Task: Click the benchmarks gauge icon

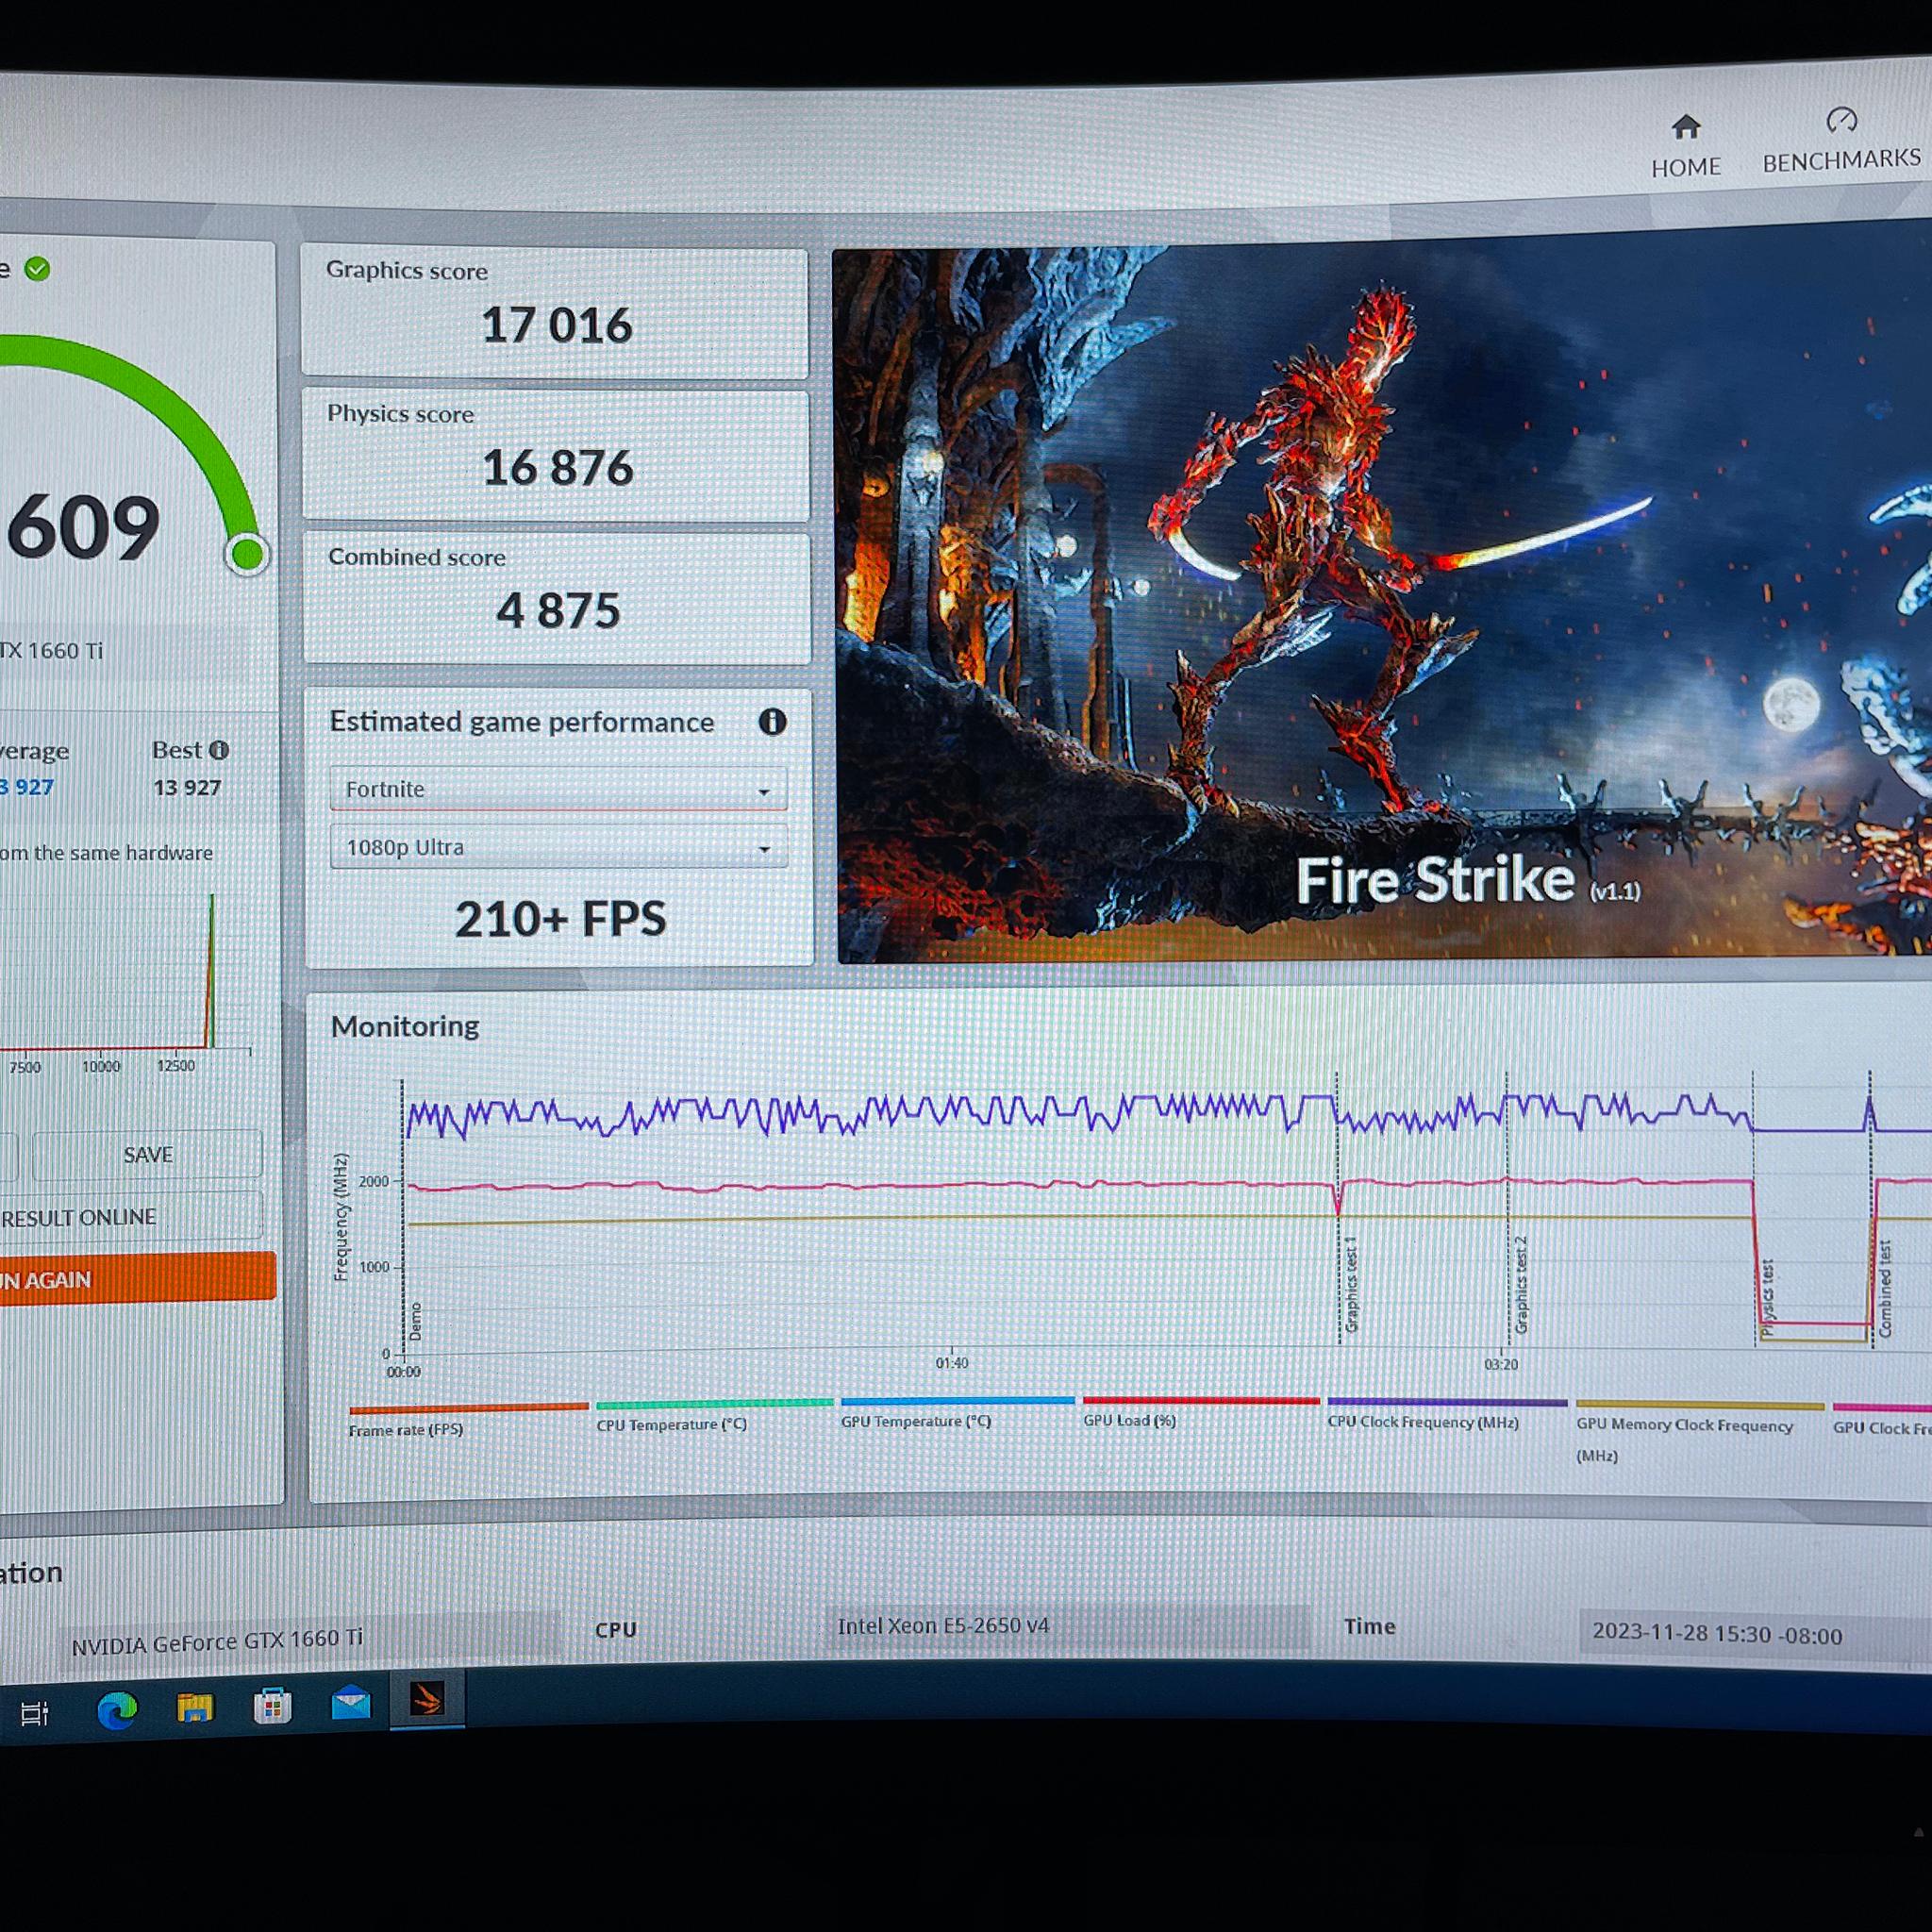Action: tap(1841, 120)
